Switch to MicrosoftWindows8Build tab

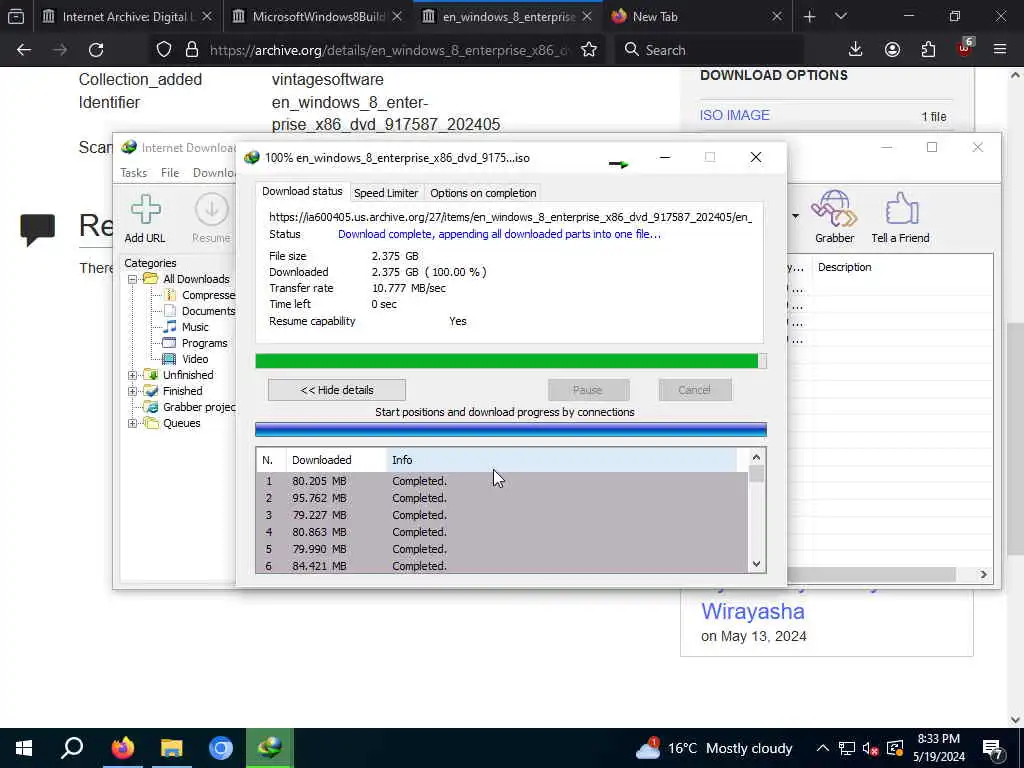318,16
